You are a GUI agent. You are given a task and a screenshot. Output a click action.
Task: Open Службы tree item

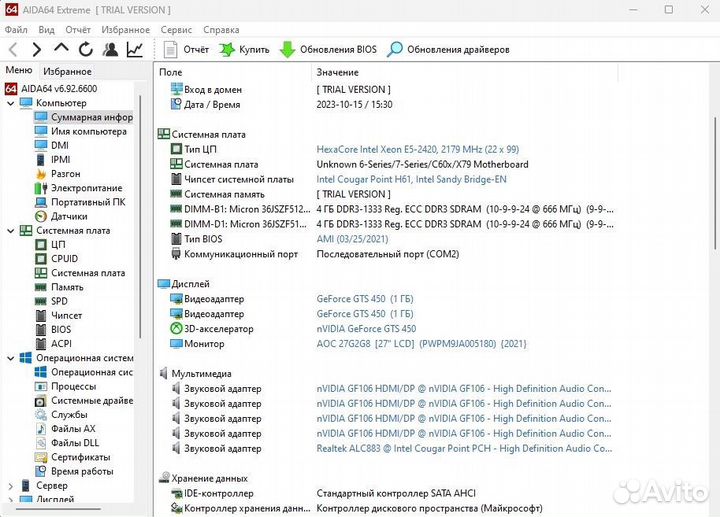61,415
